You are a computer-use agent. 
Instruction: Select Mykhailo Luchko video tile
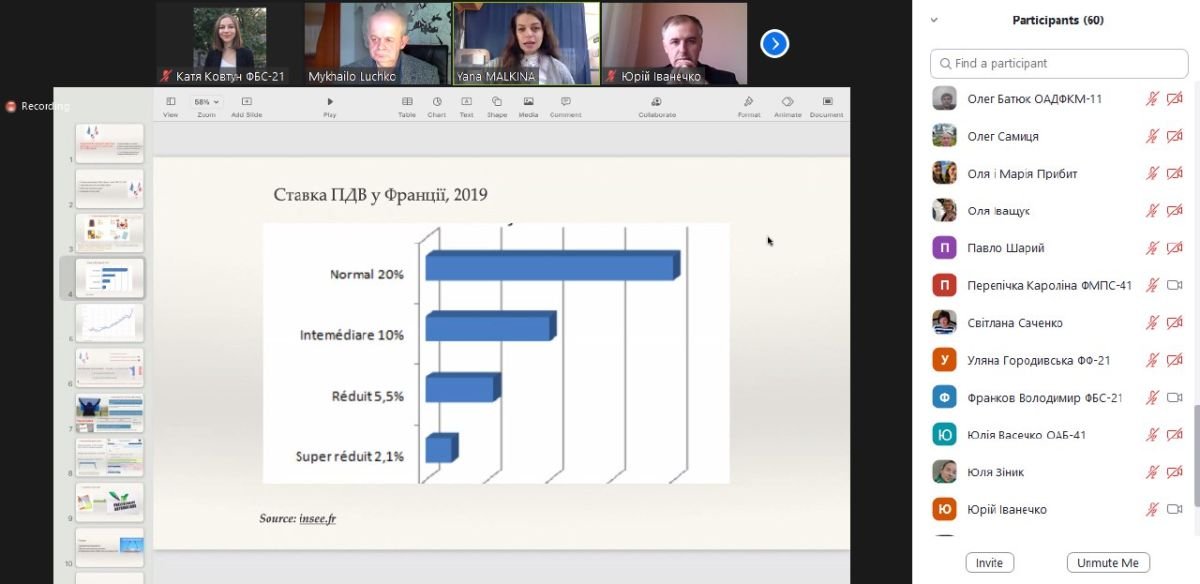377,43
